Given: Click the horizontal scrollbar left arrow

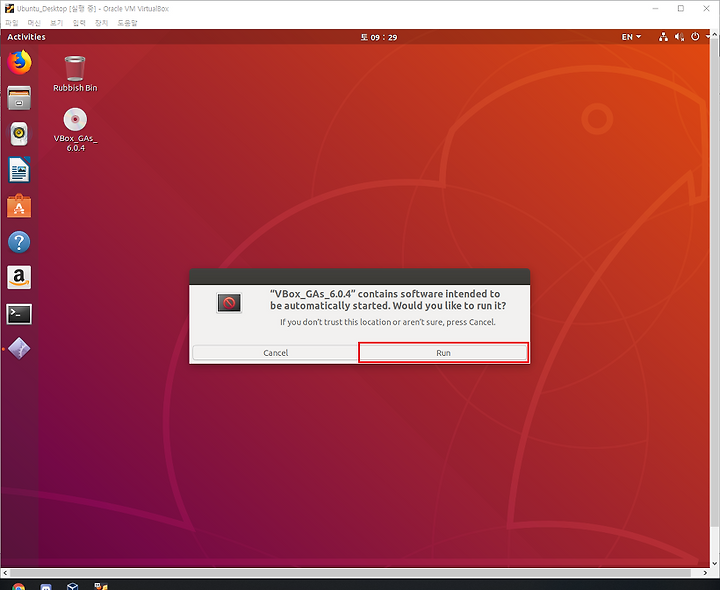Looking at the screenshot, I should pyautogui.click(x=5, y=573).
